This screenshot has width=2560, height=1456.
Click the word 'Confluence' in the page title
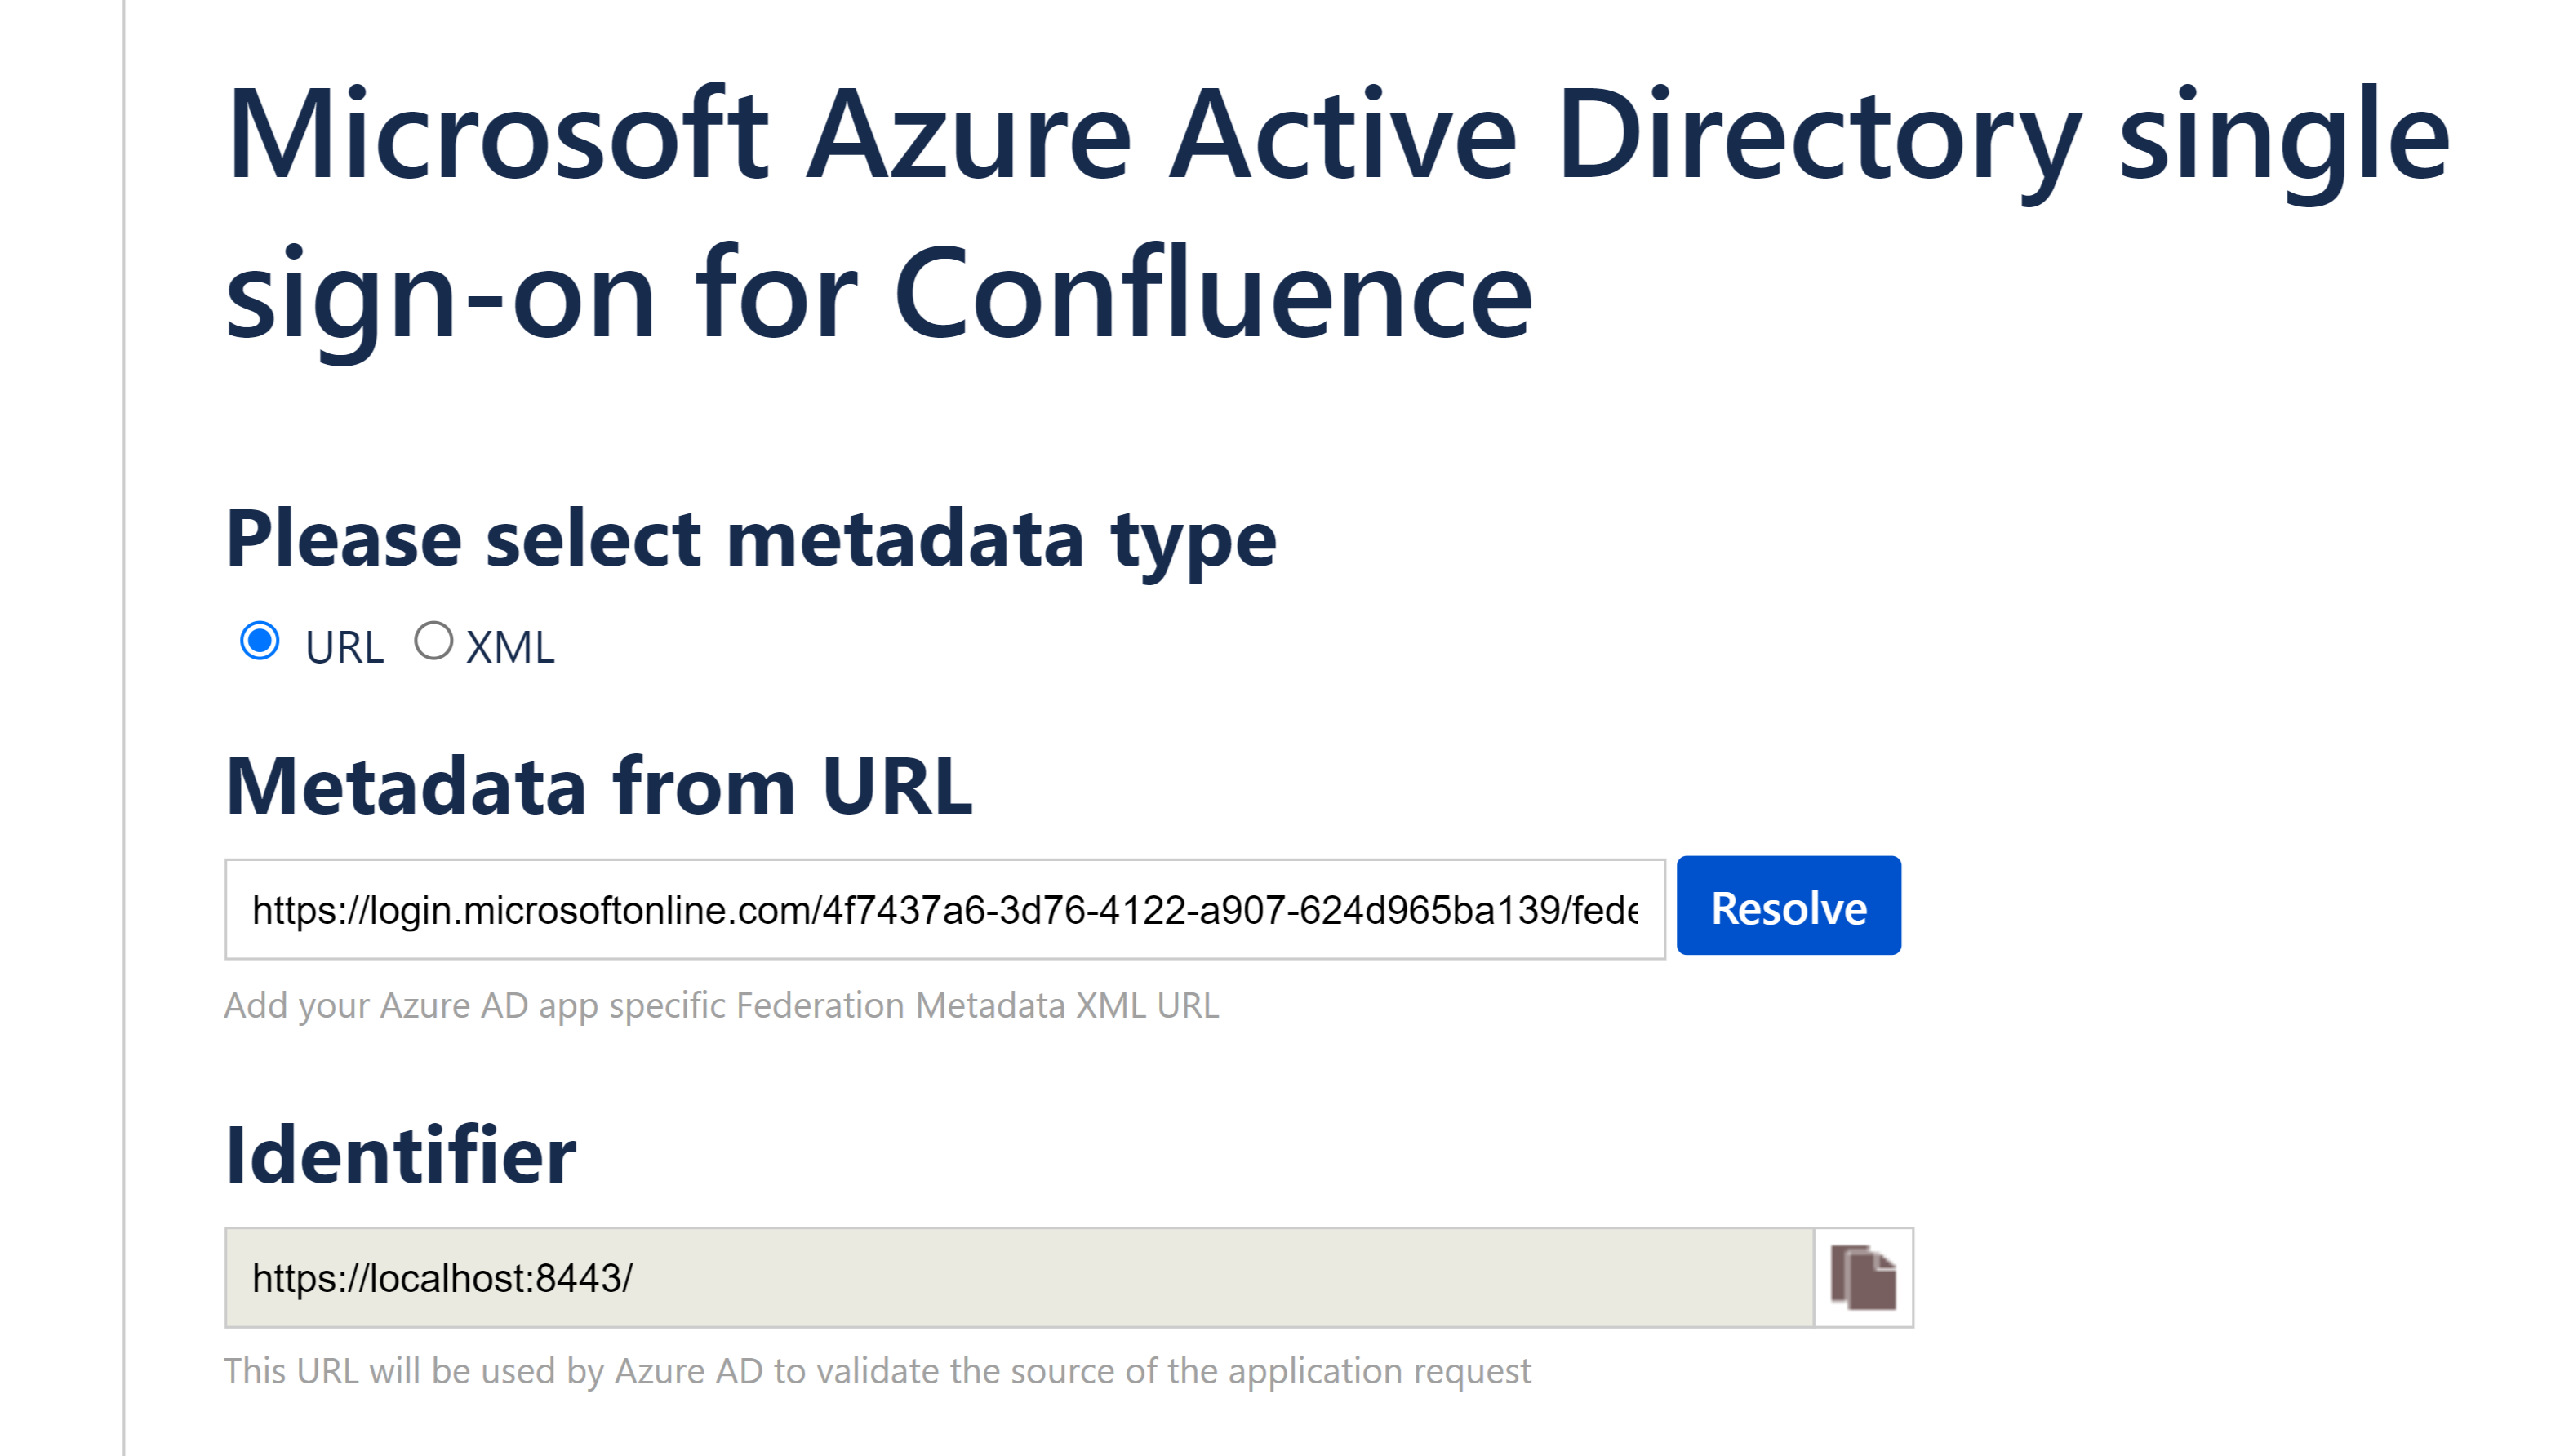(1213, 295)
